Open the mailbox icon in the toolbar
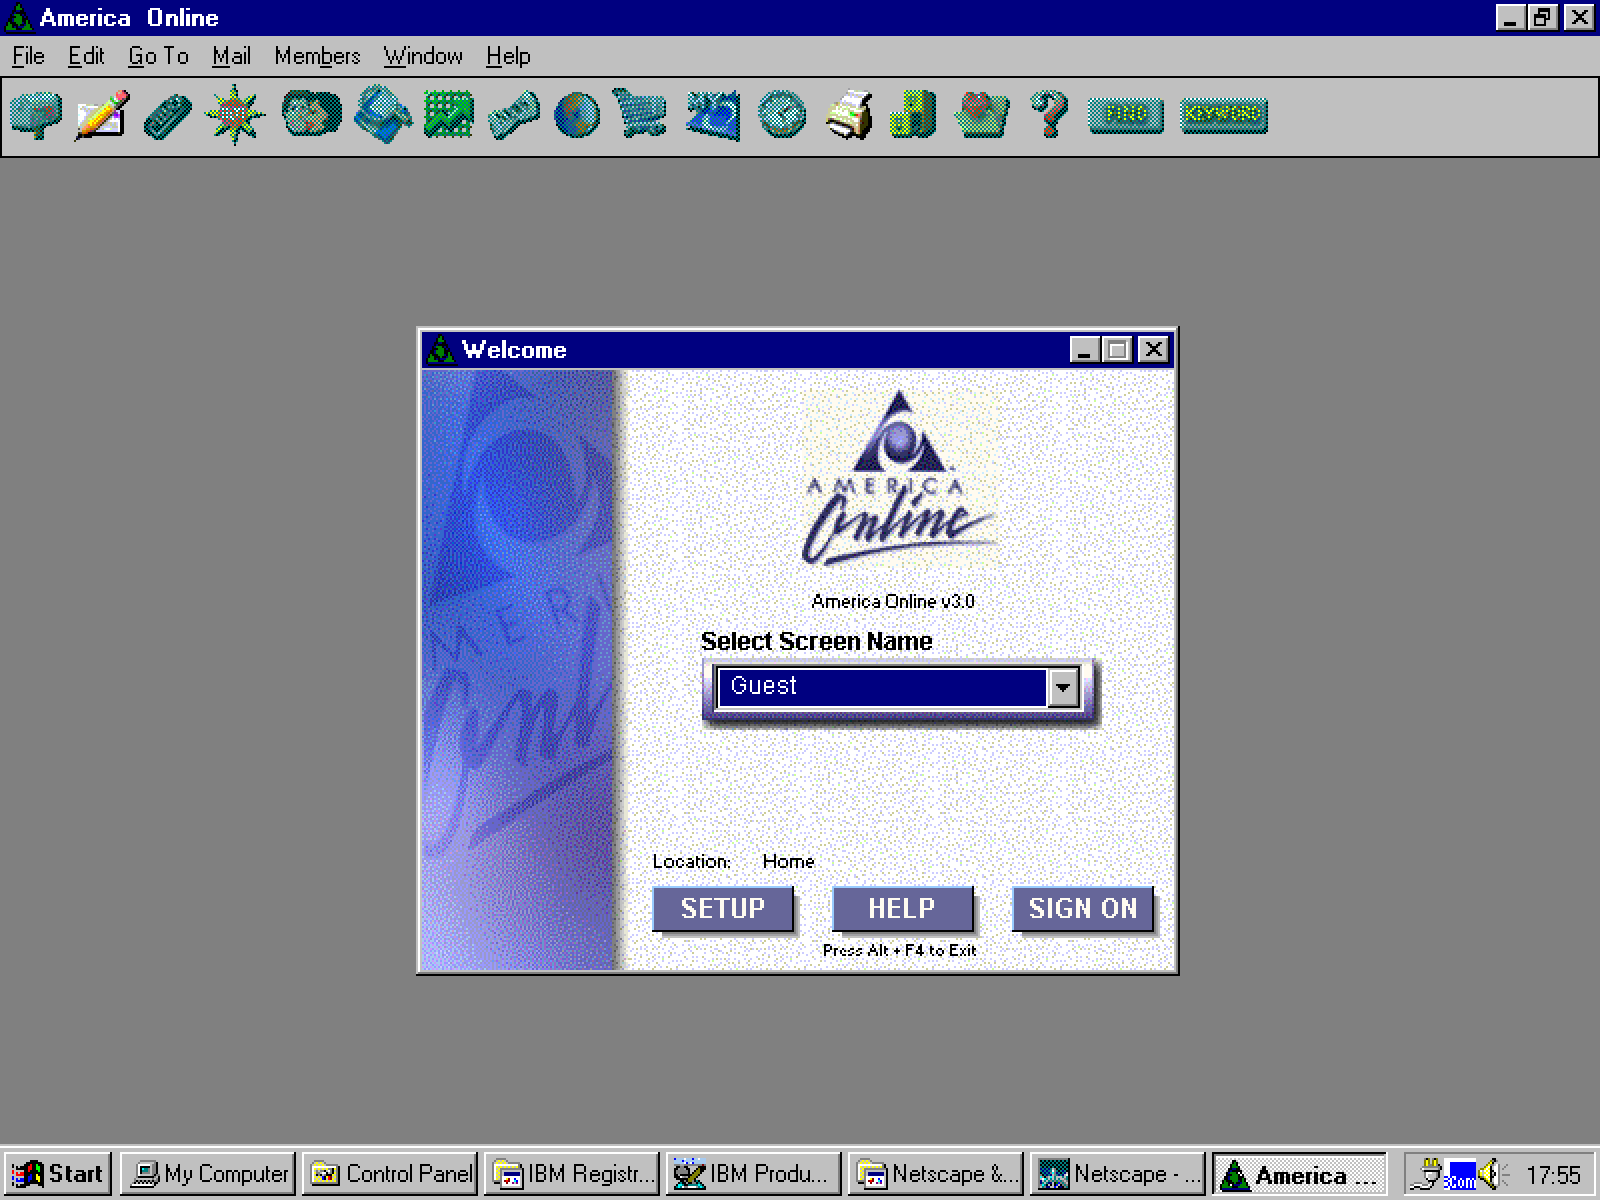 [x=36, y=115]
